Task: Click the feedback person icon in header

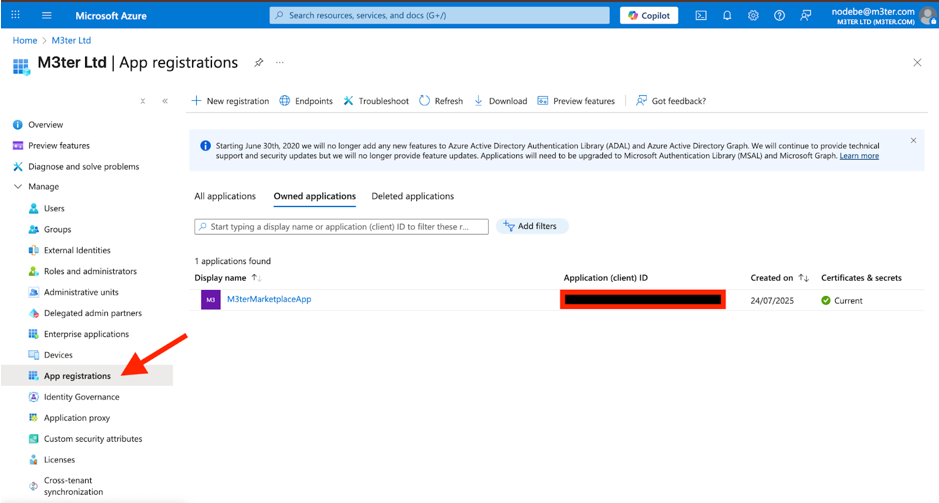Action: (805, 16)
